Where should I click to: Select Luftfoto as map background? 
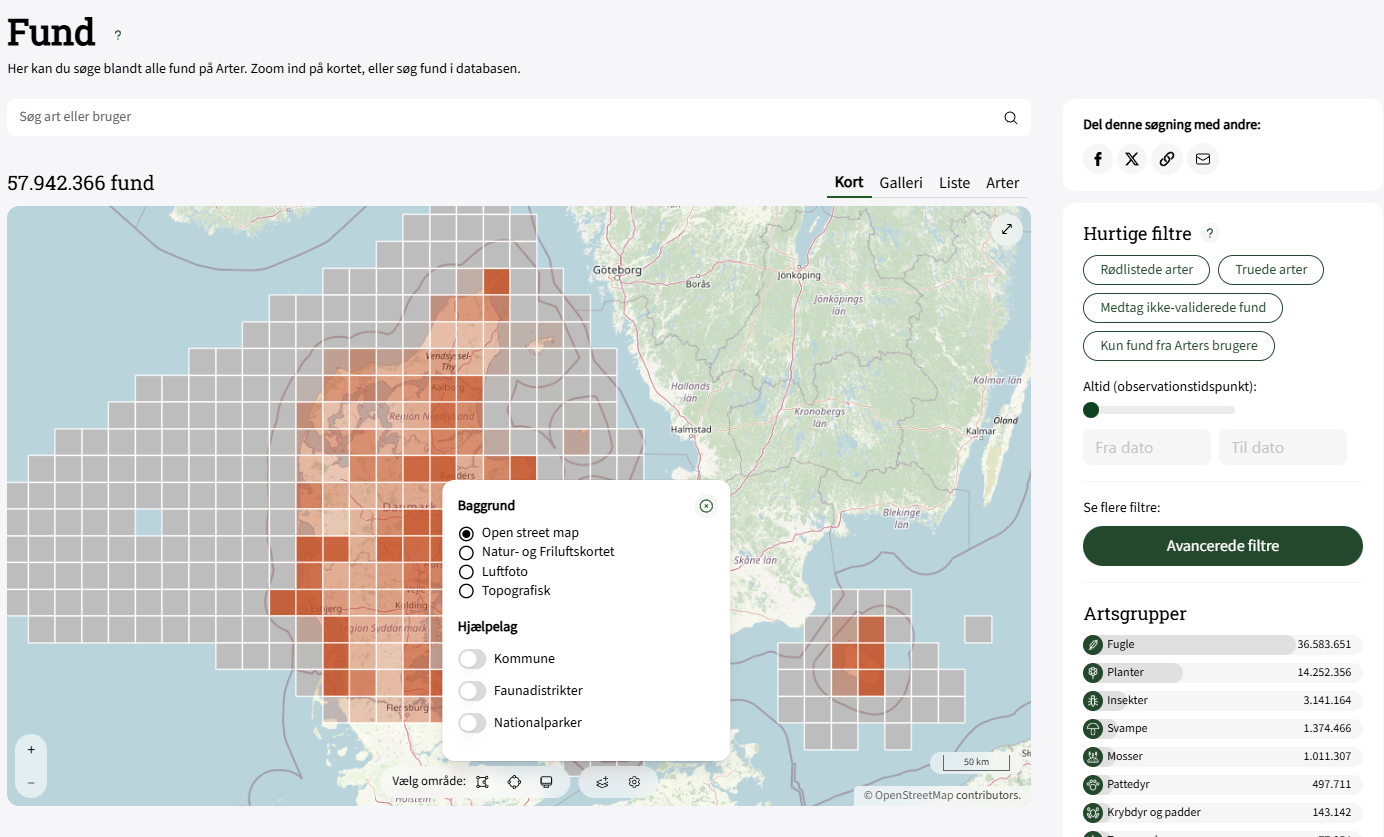click(466, 572)
